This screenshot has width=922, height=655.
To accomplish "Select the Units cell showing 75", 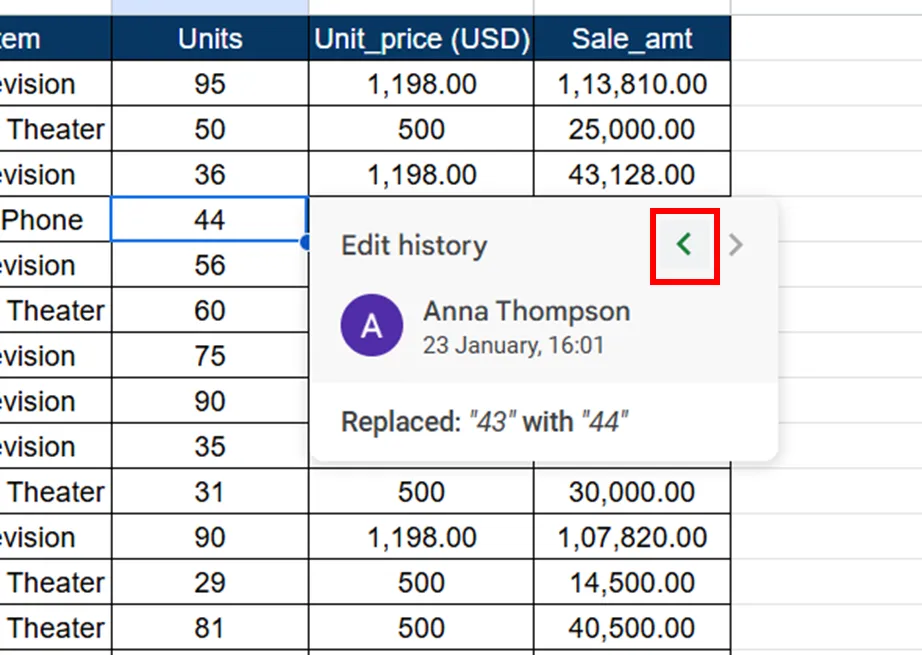I will click(x=210, y=355).
